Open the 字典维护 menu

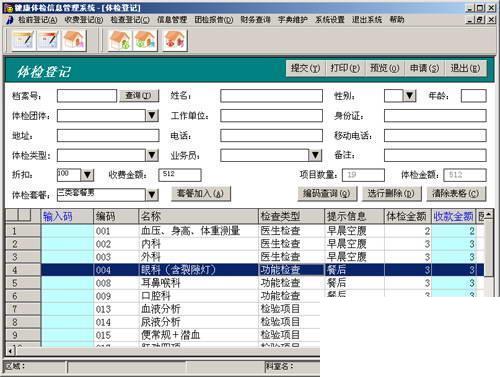(293, 20)
